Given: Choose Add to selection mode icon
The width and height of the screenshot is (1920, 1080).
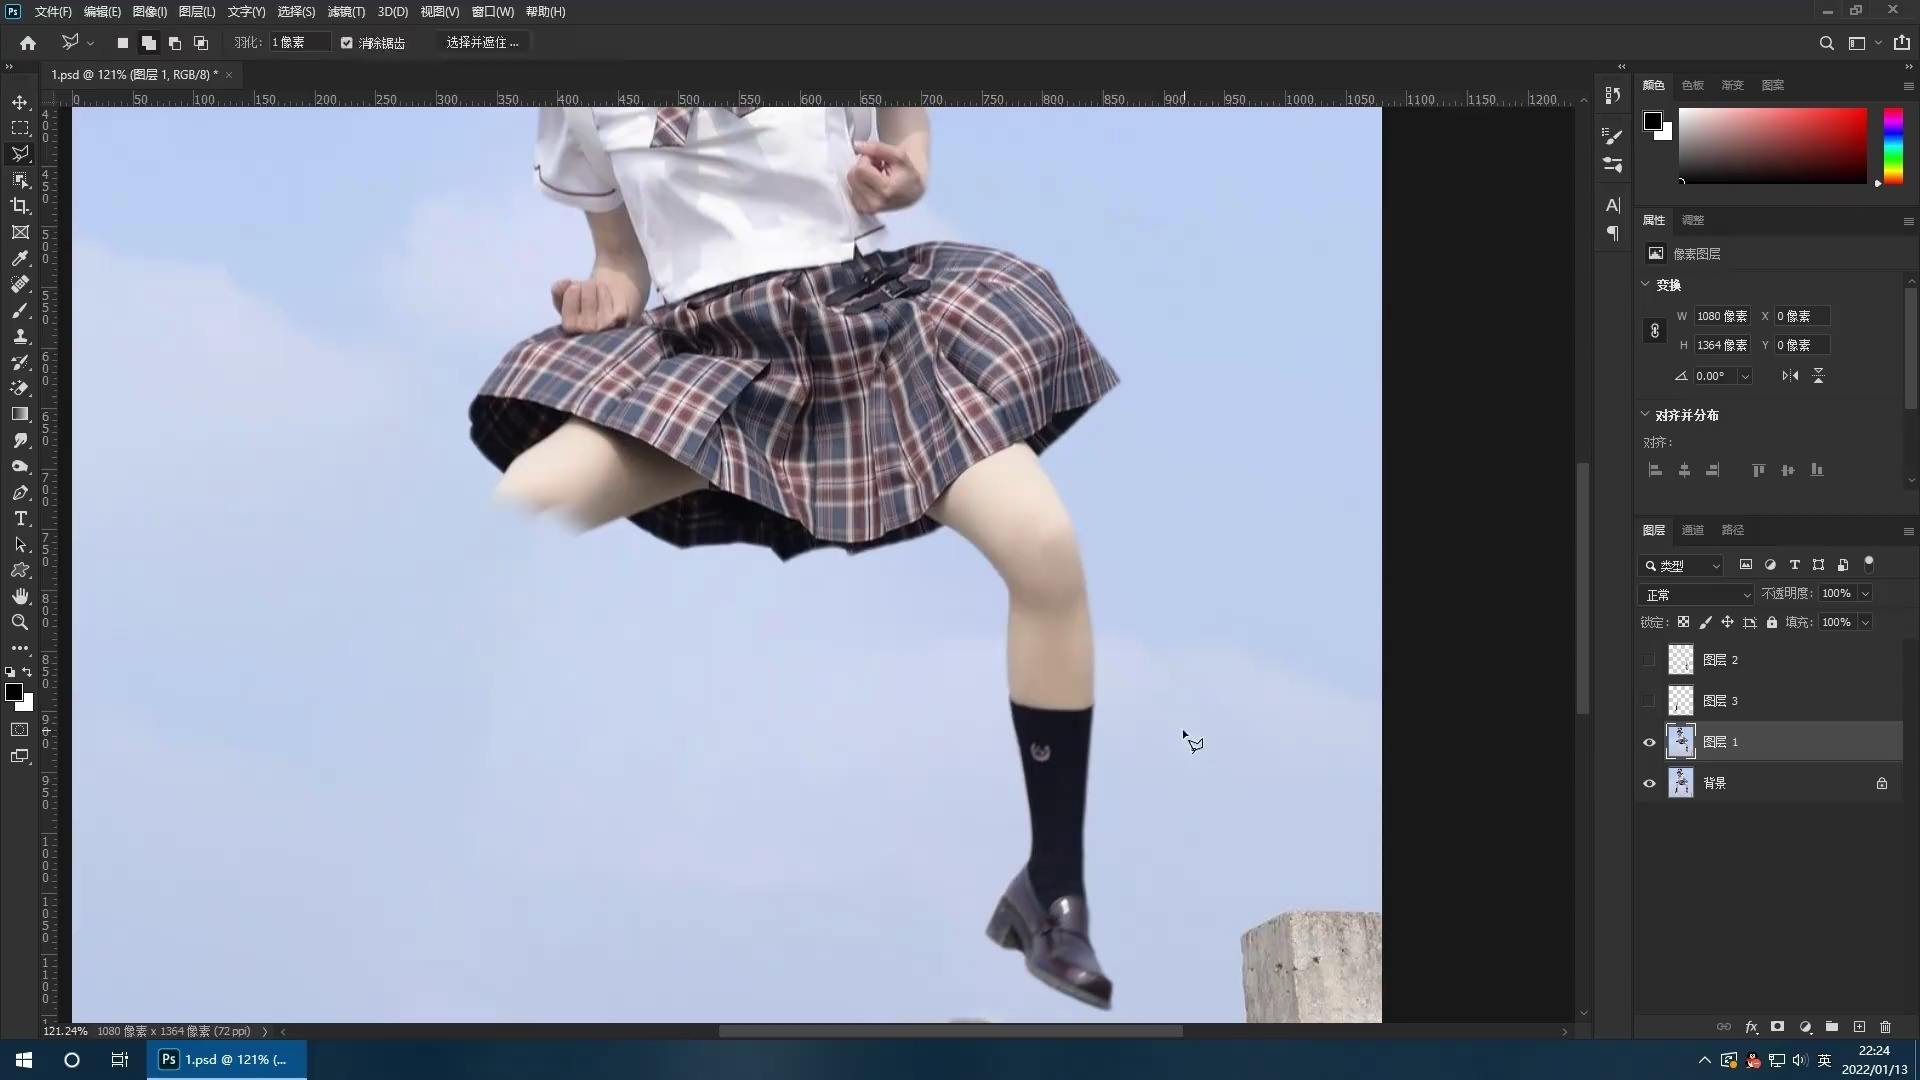Looking at the screenshot, I should pos(148,43).
